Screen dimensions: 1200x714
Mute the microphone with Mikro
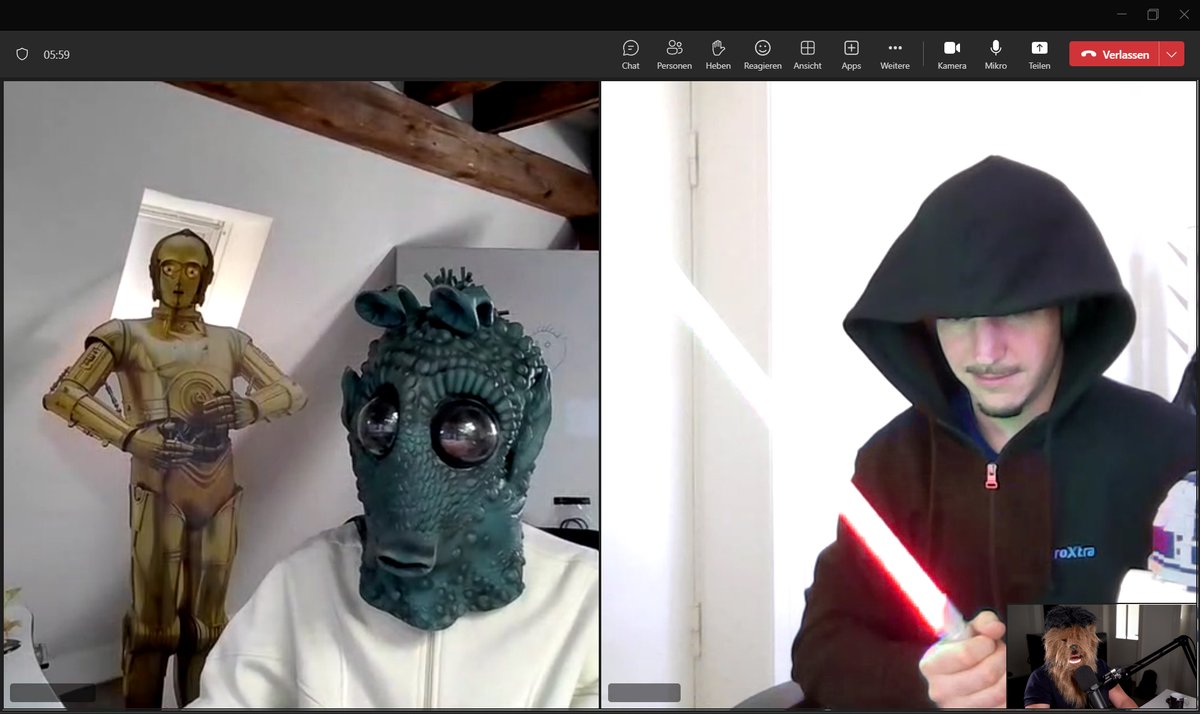point(995,55)
